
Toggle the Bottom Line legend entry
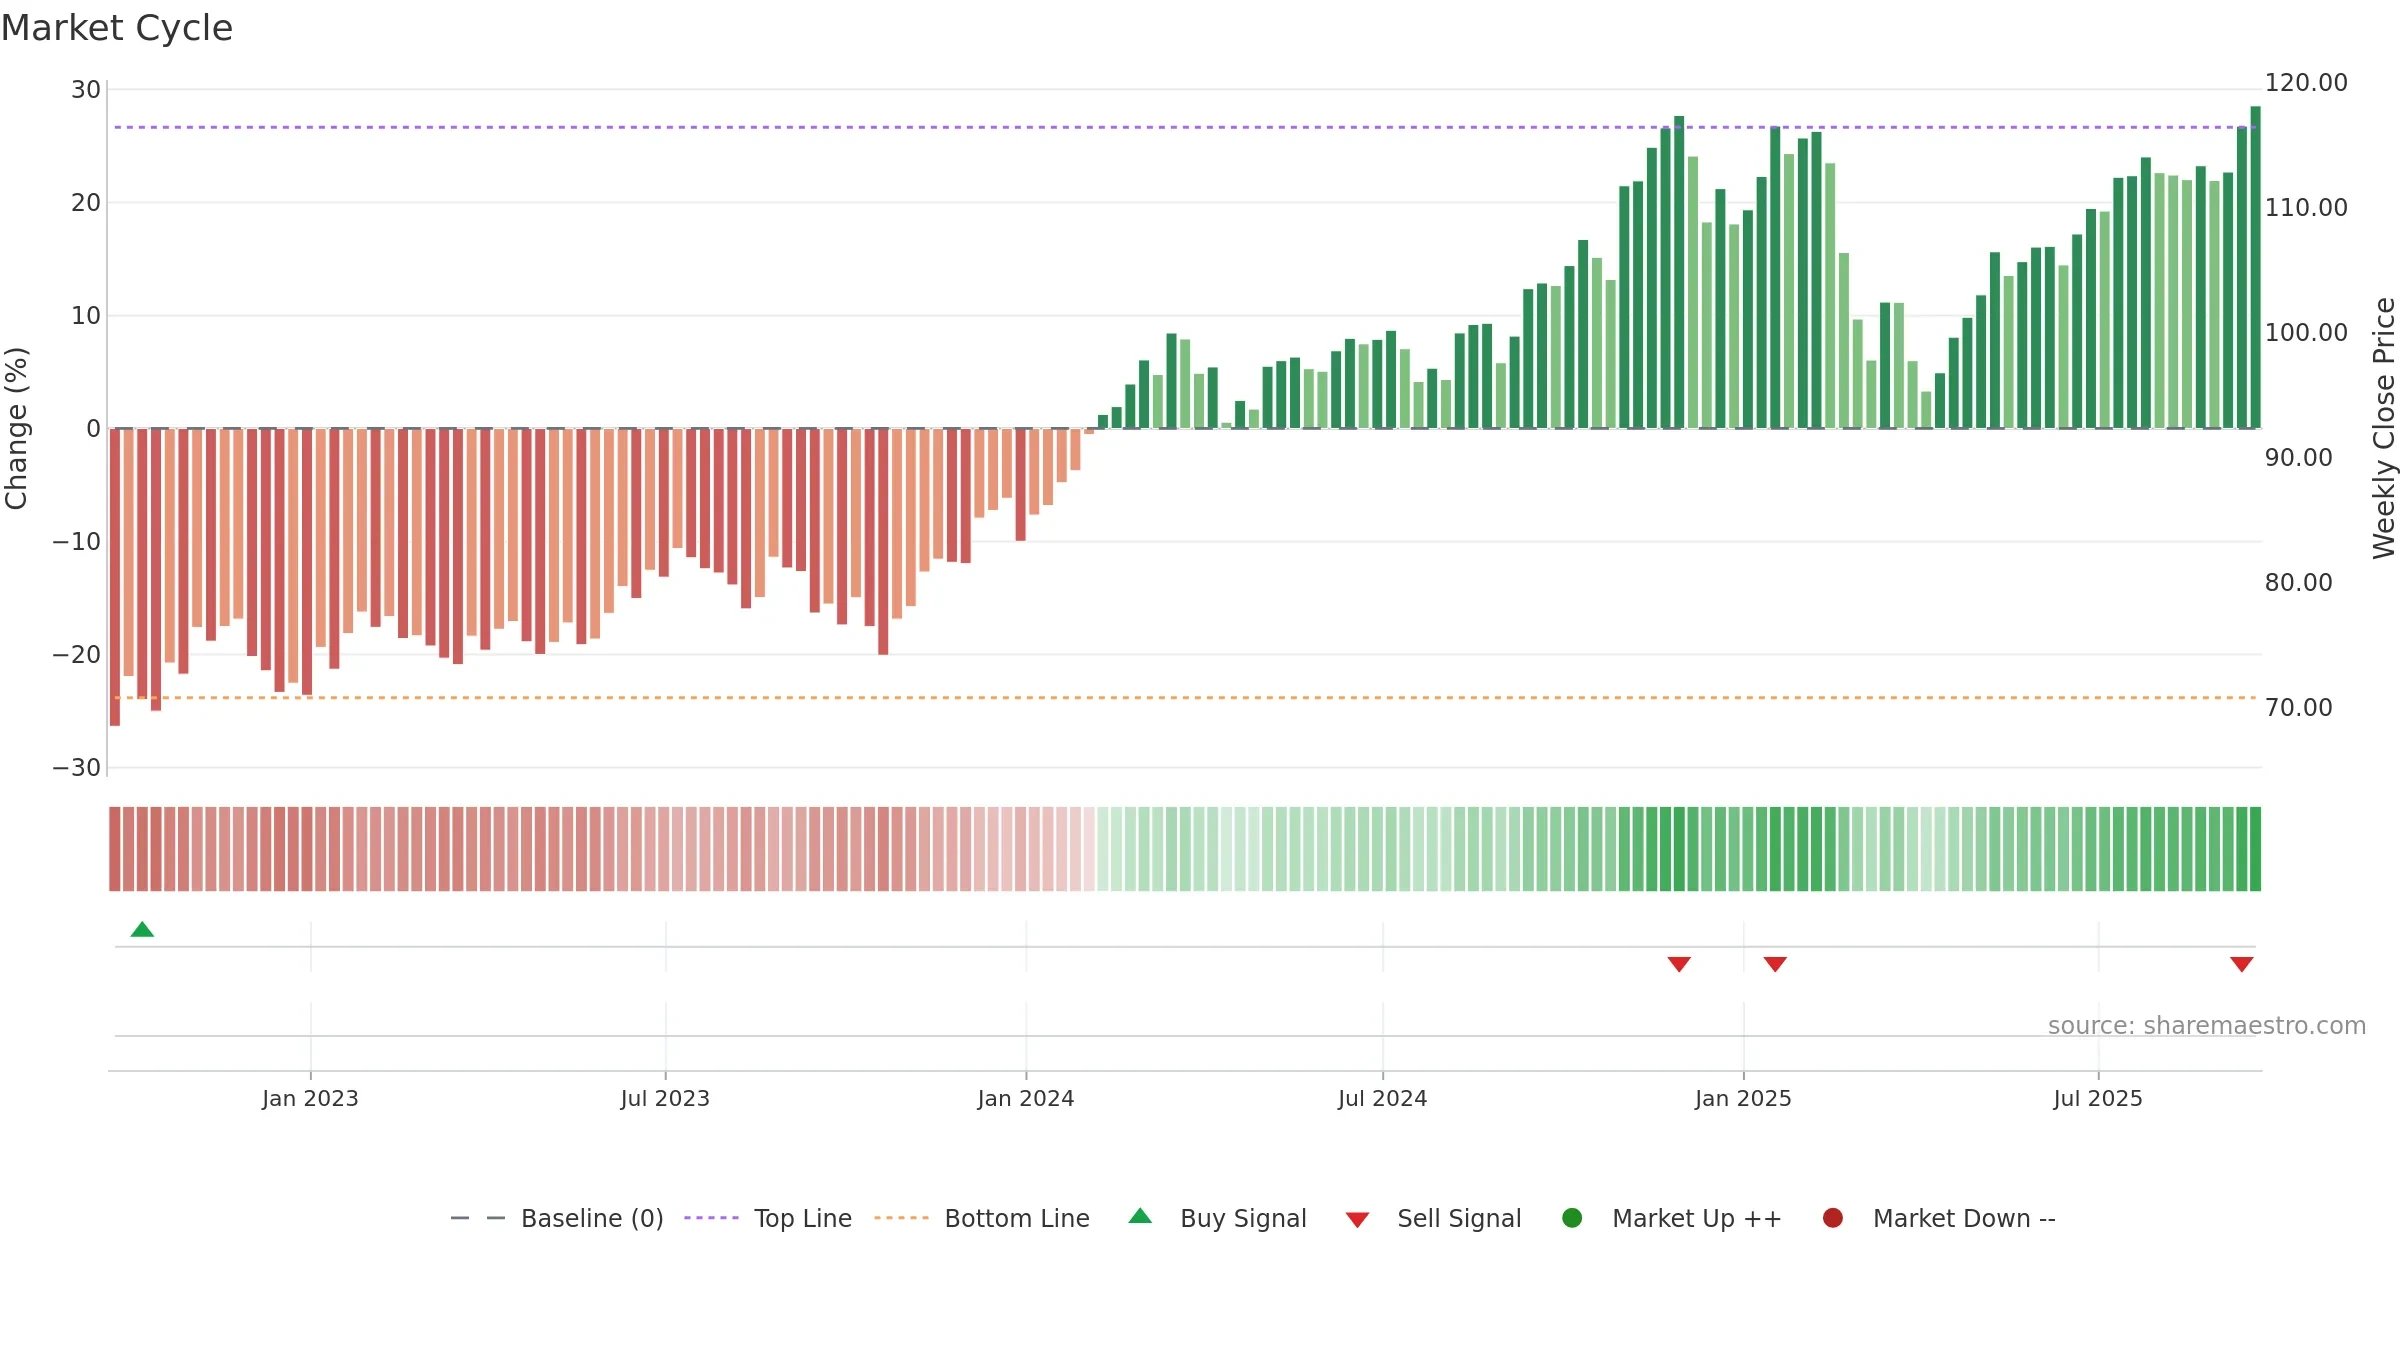coord(982,1218)
